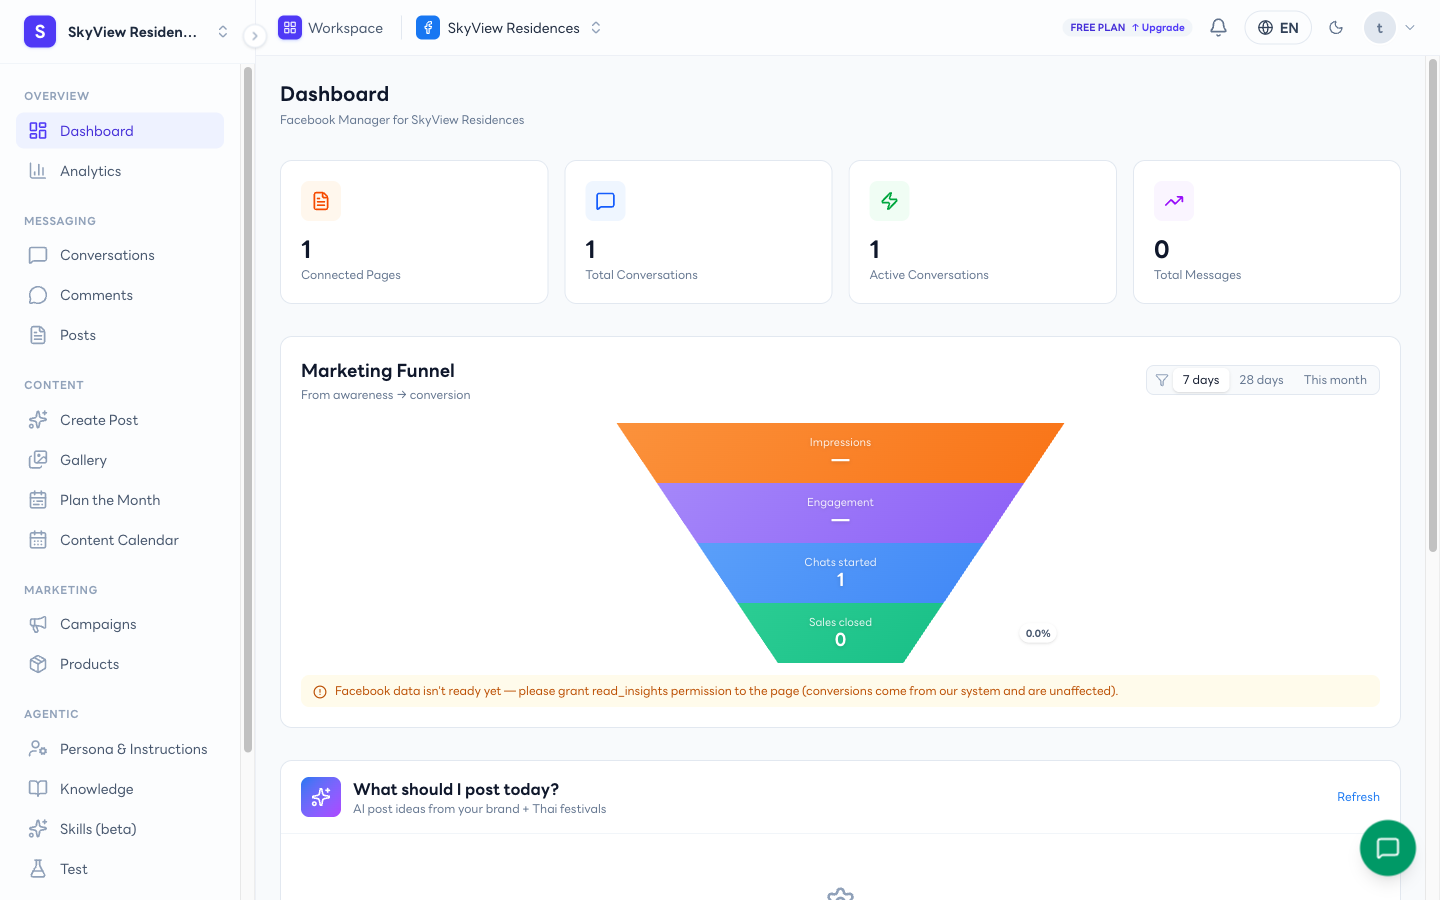Screen dimensions: 1440x900
Task: Click the Gallery icon in the sidebar
Action: pos(38,460)
